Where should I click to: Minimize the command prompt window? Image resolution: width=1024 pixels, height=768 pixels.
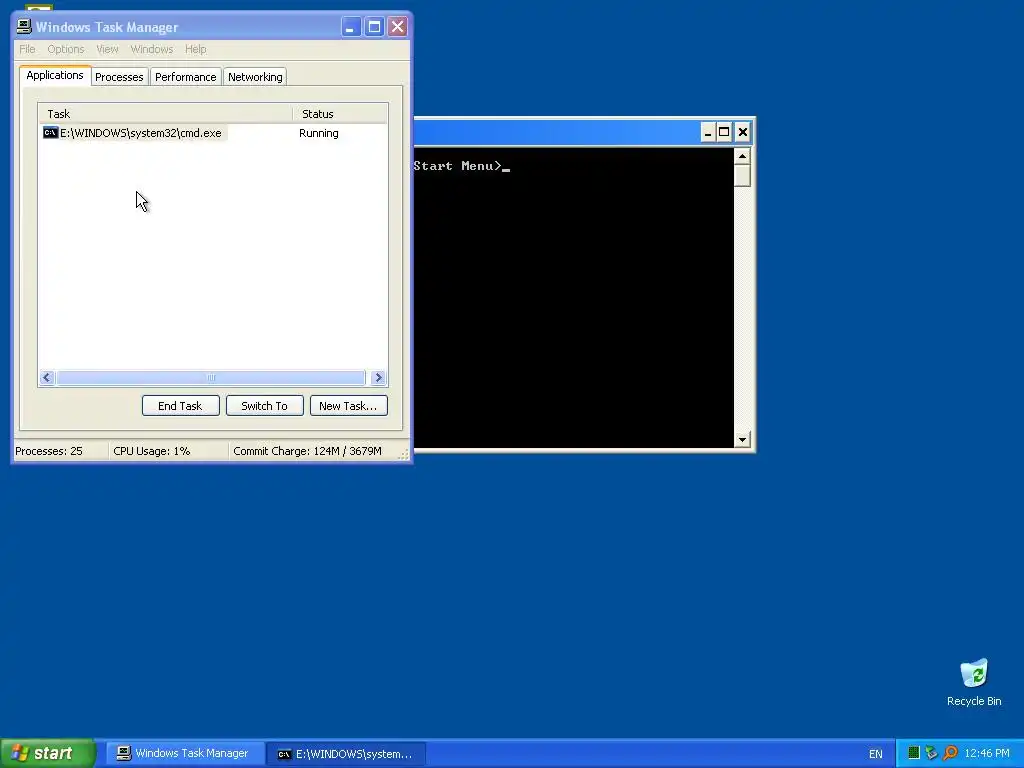pos(708,133)
